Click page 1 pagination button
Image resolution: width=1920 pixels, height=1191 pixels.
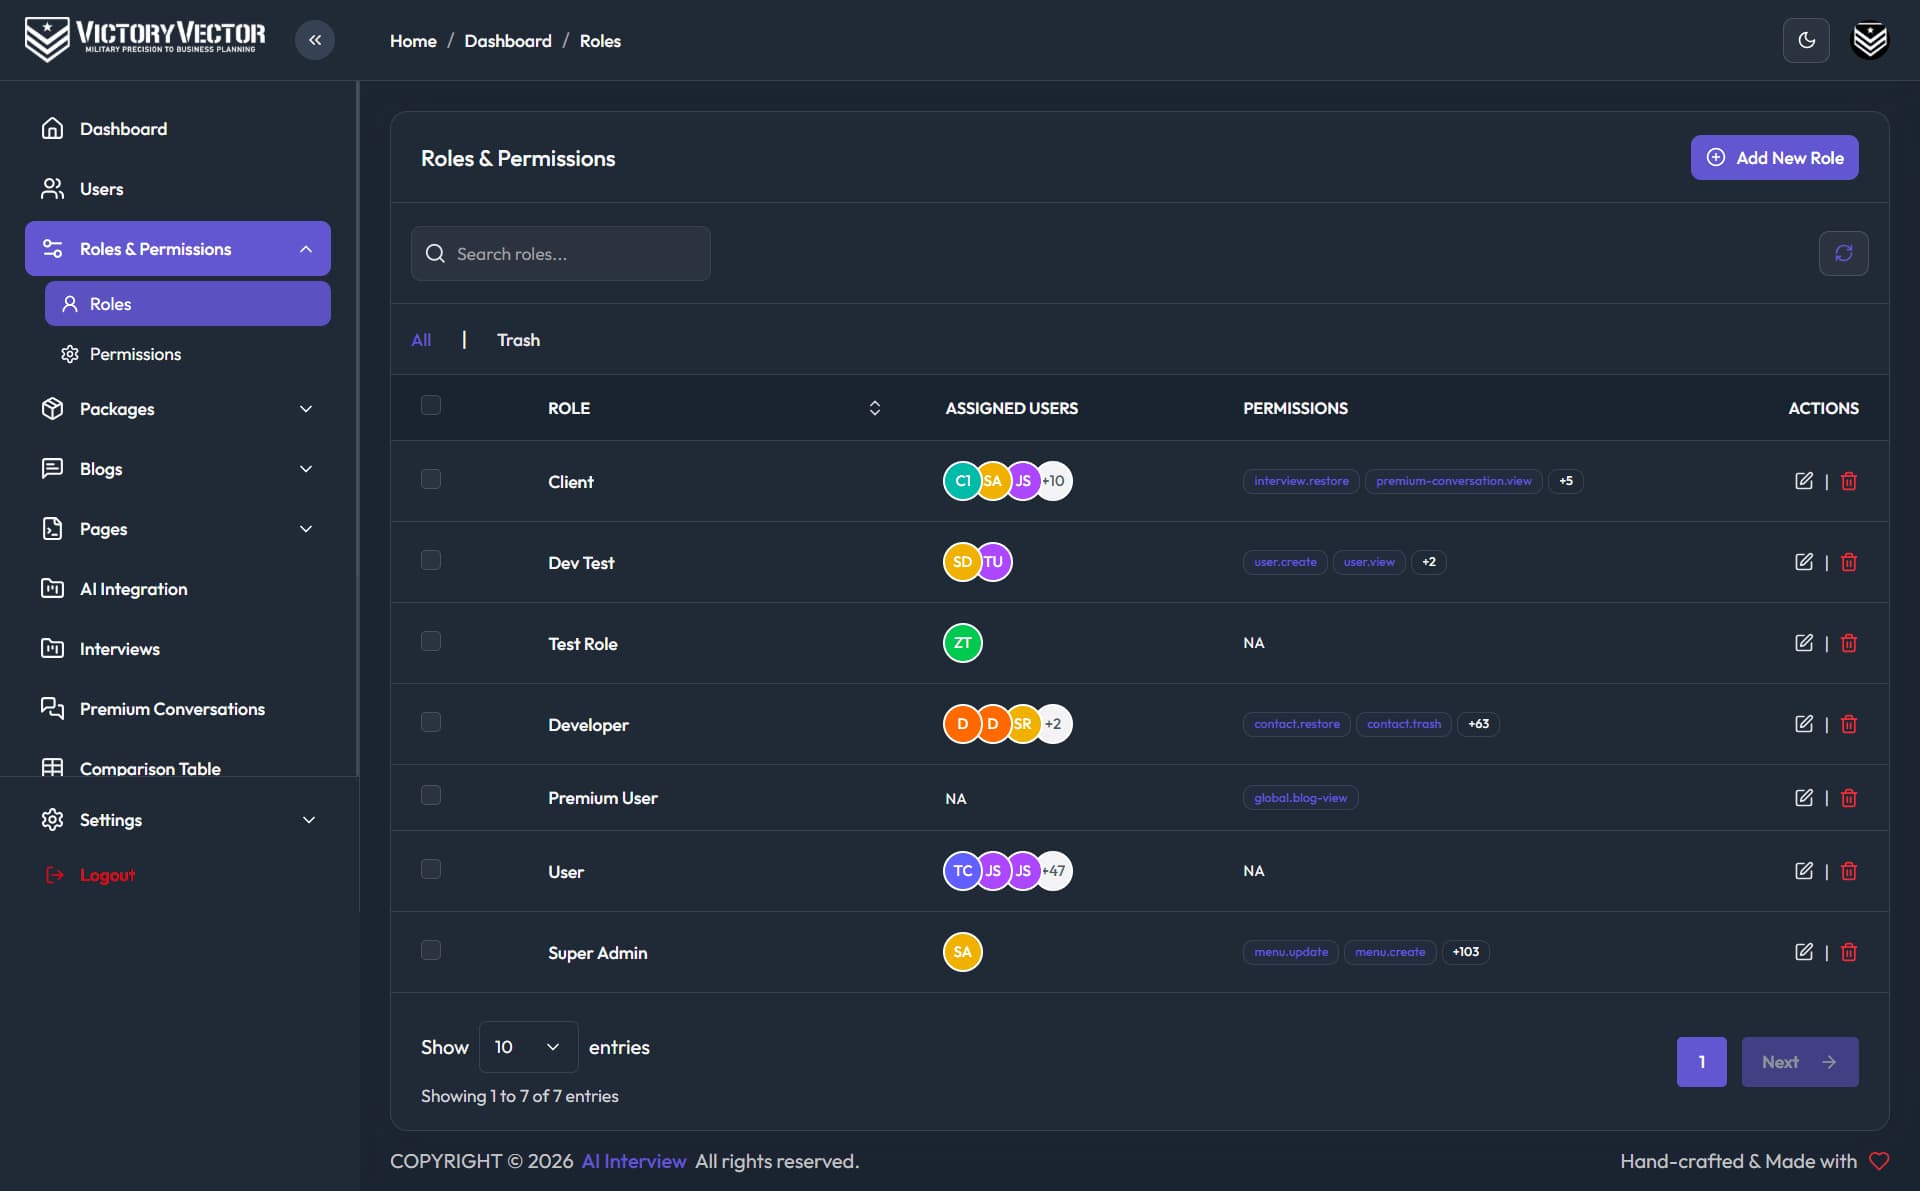point(1701,1062)
